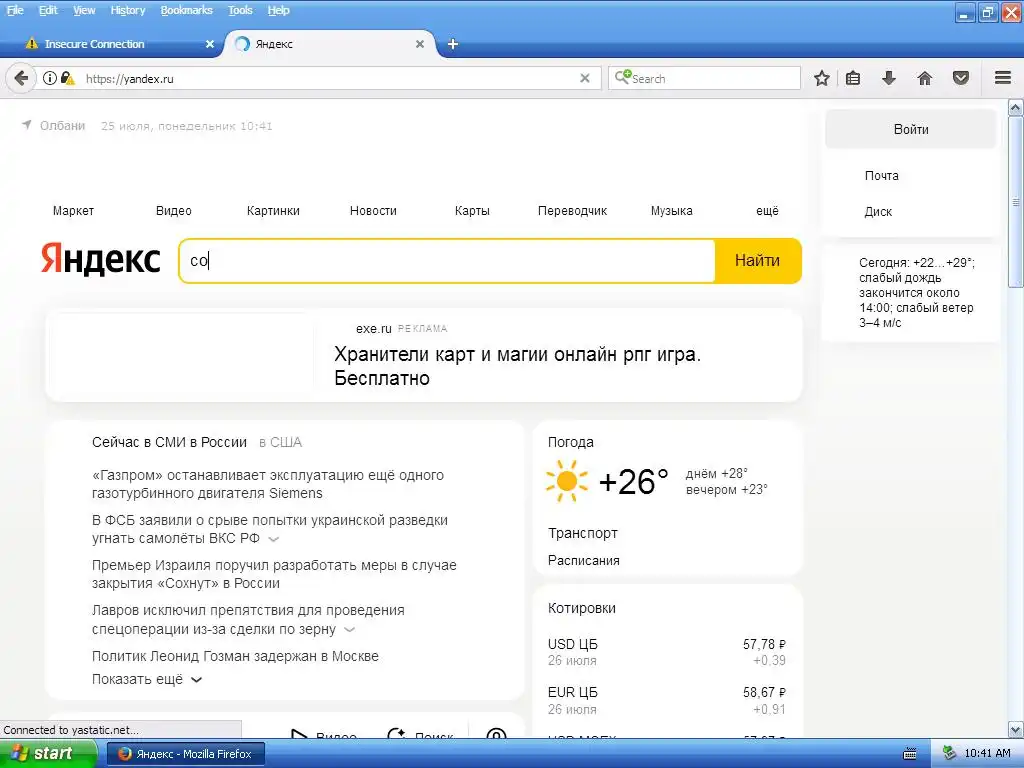Image resolution: width=1024 pixels, height=768 pixels.
Task: Click the Найти search button
Action: (758, 261)
